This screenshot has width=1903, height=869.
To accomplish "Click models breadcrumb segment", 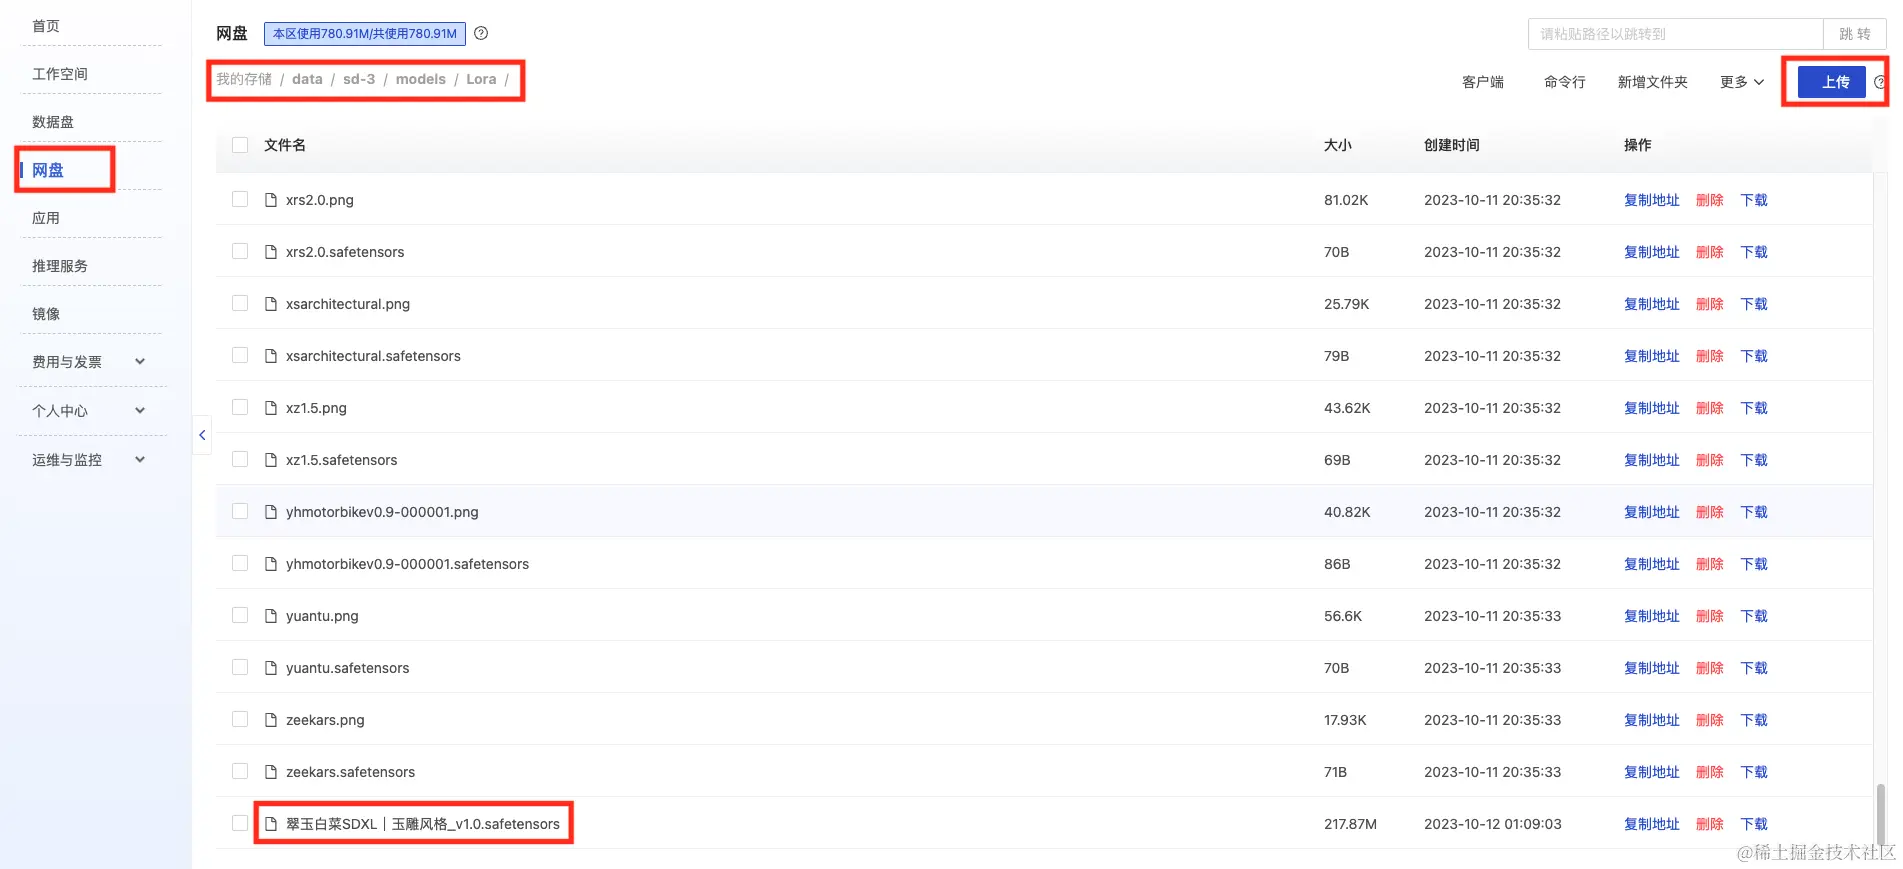I will [421, 79].
